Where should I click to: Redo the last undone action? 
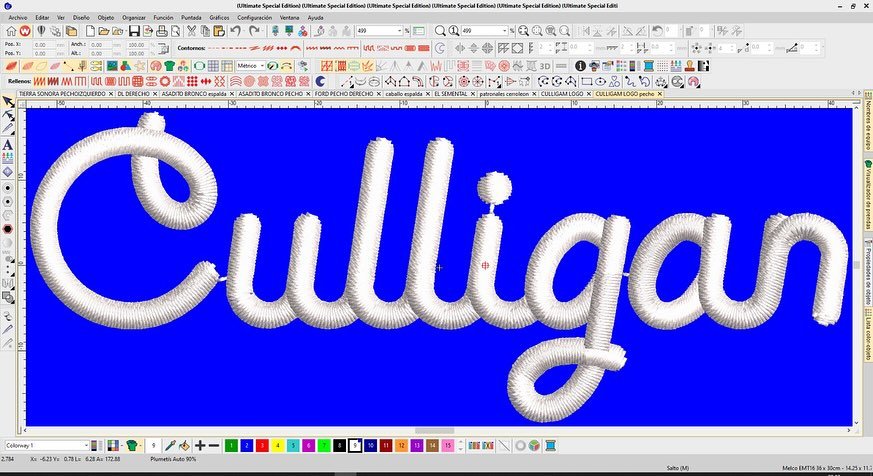pos(254,31)
